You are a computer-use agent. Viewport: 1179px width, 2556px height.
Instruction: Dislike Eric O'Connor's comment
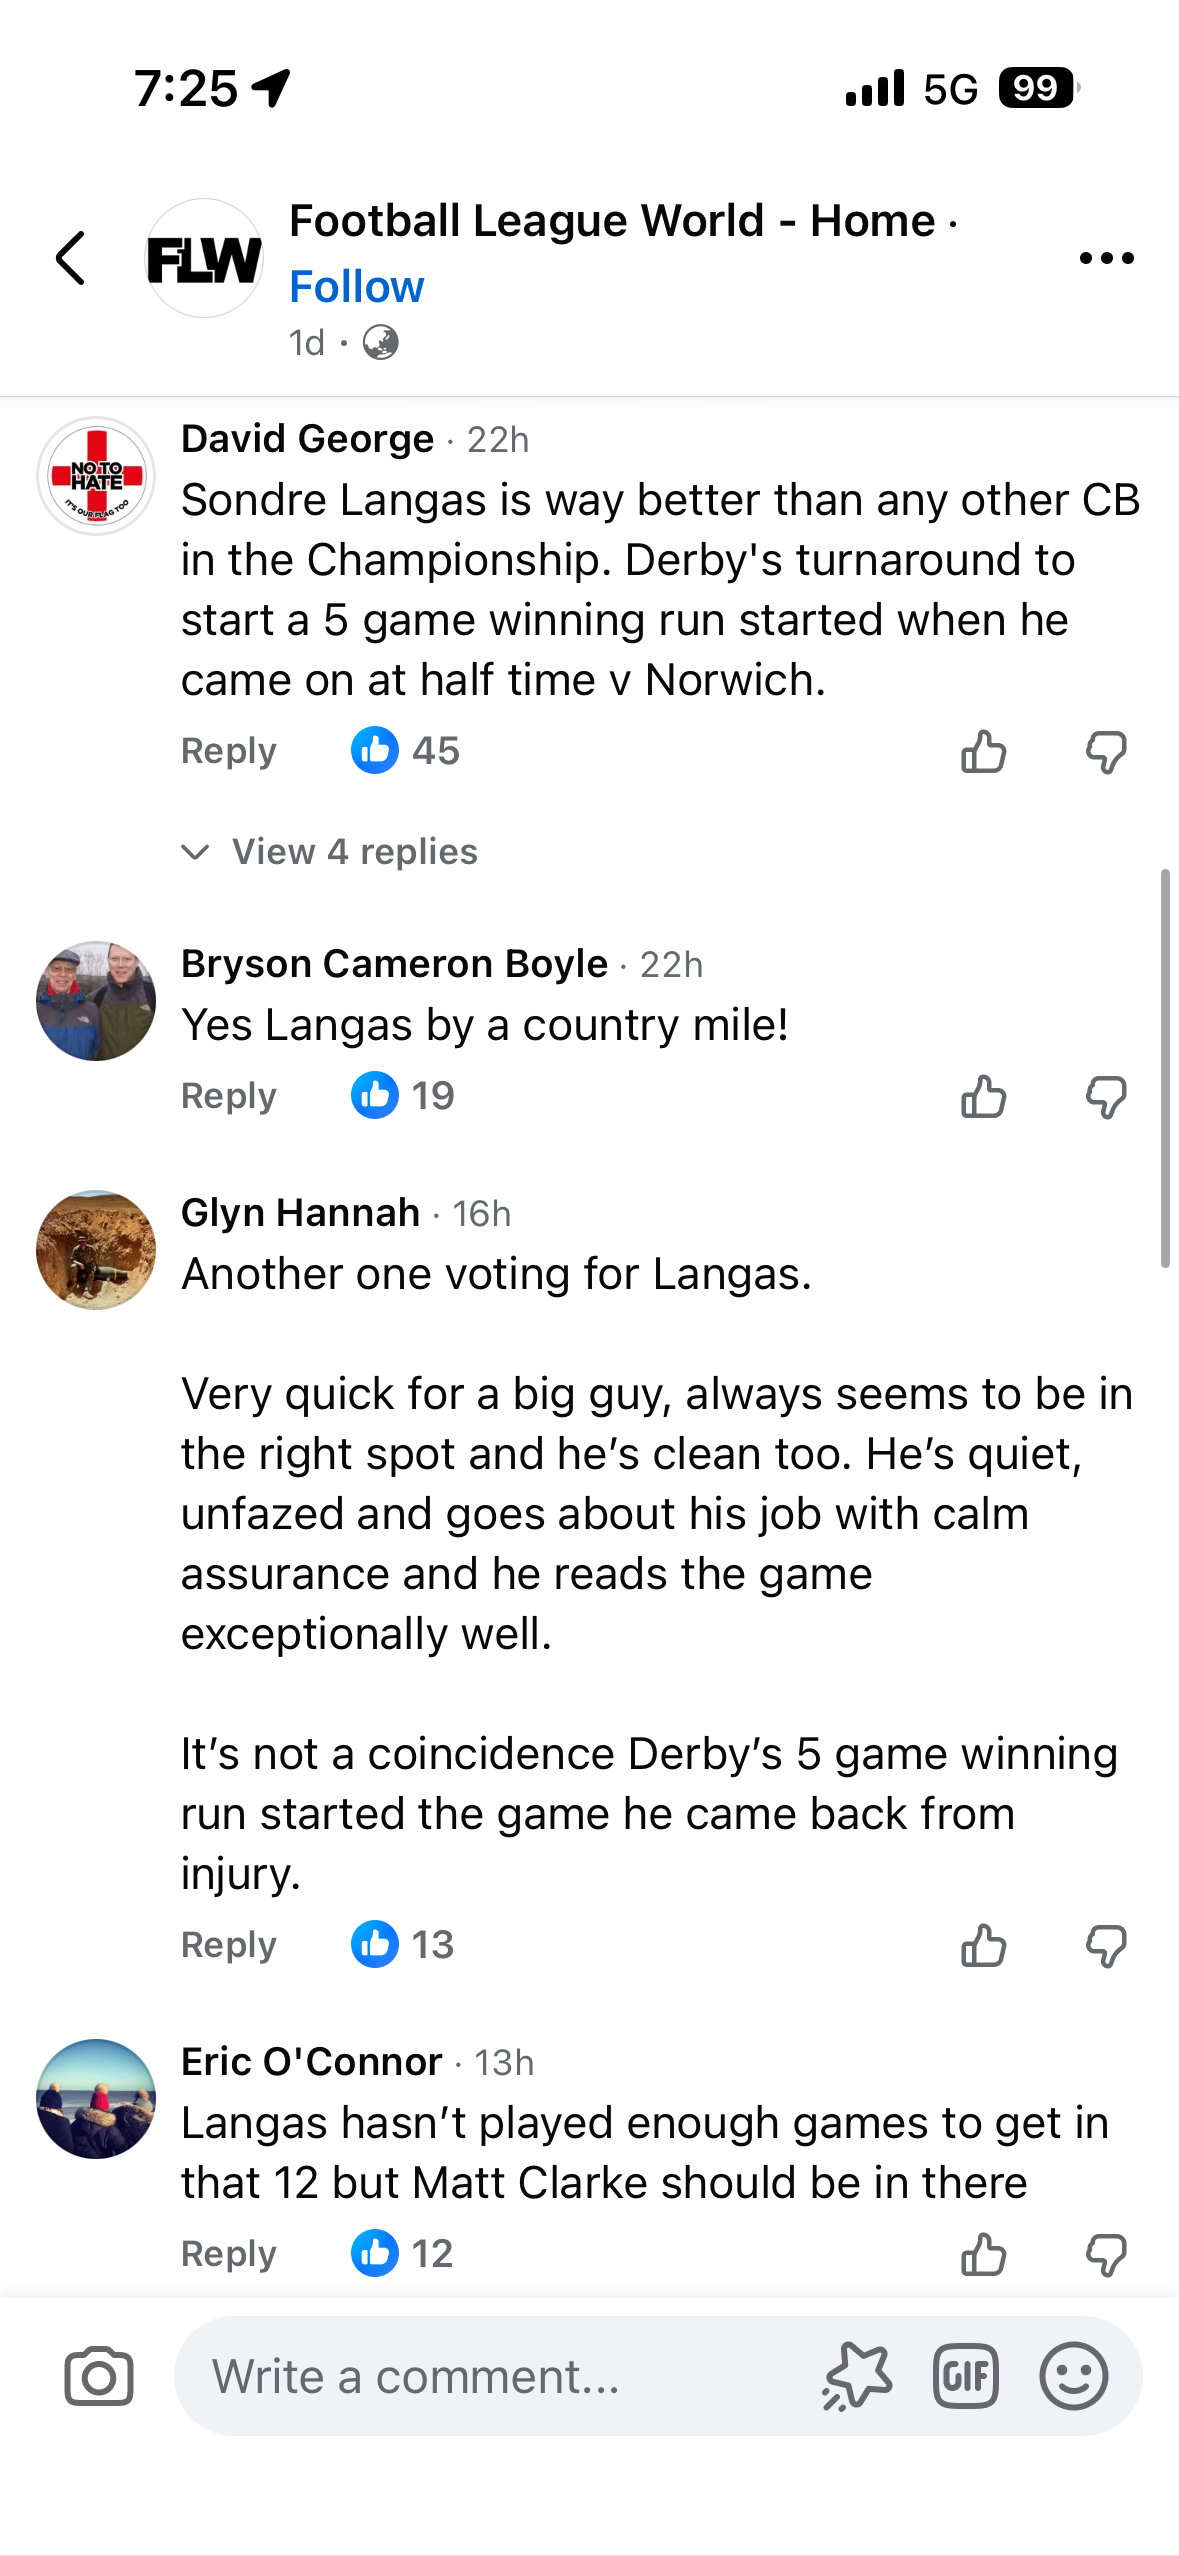1106,2255
